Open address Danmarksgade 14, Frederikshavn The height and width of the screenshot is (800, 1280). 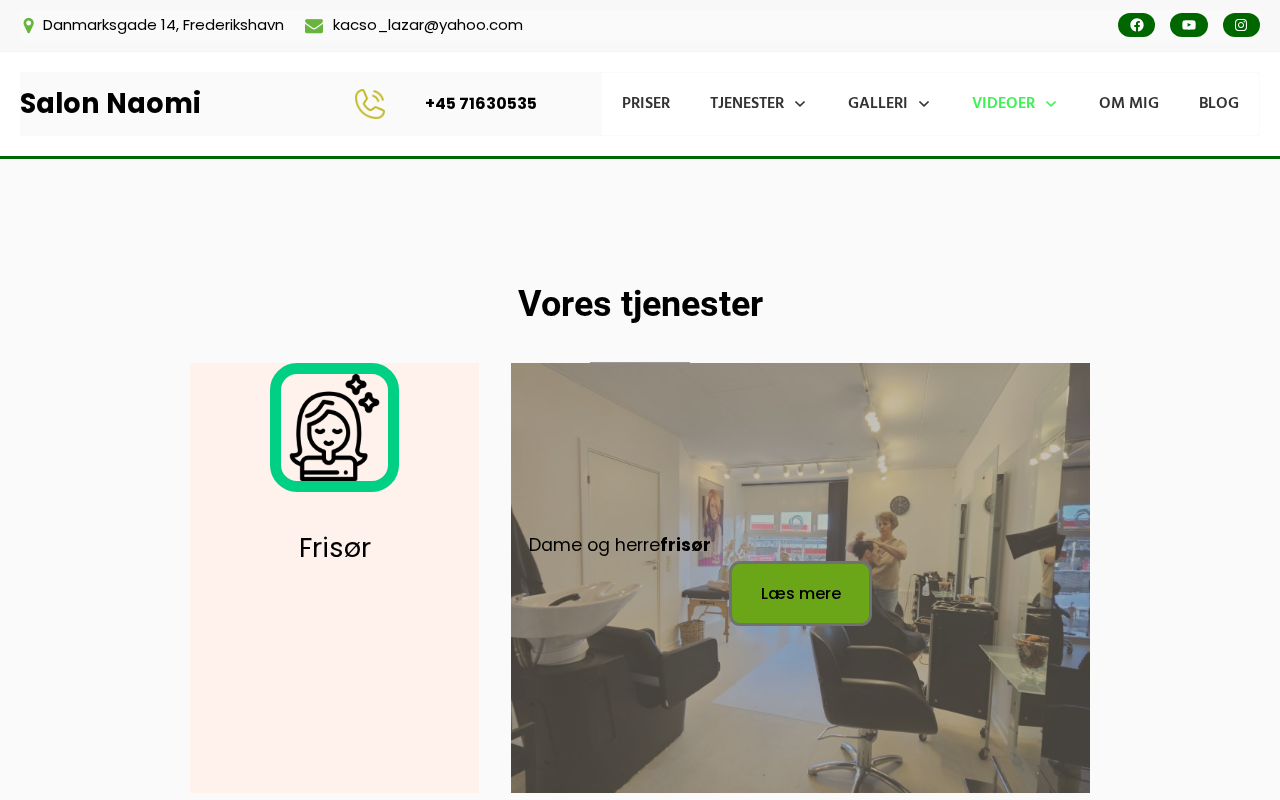click(163, 25)
